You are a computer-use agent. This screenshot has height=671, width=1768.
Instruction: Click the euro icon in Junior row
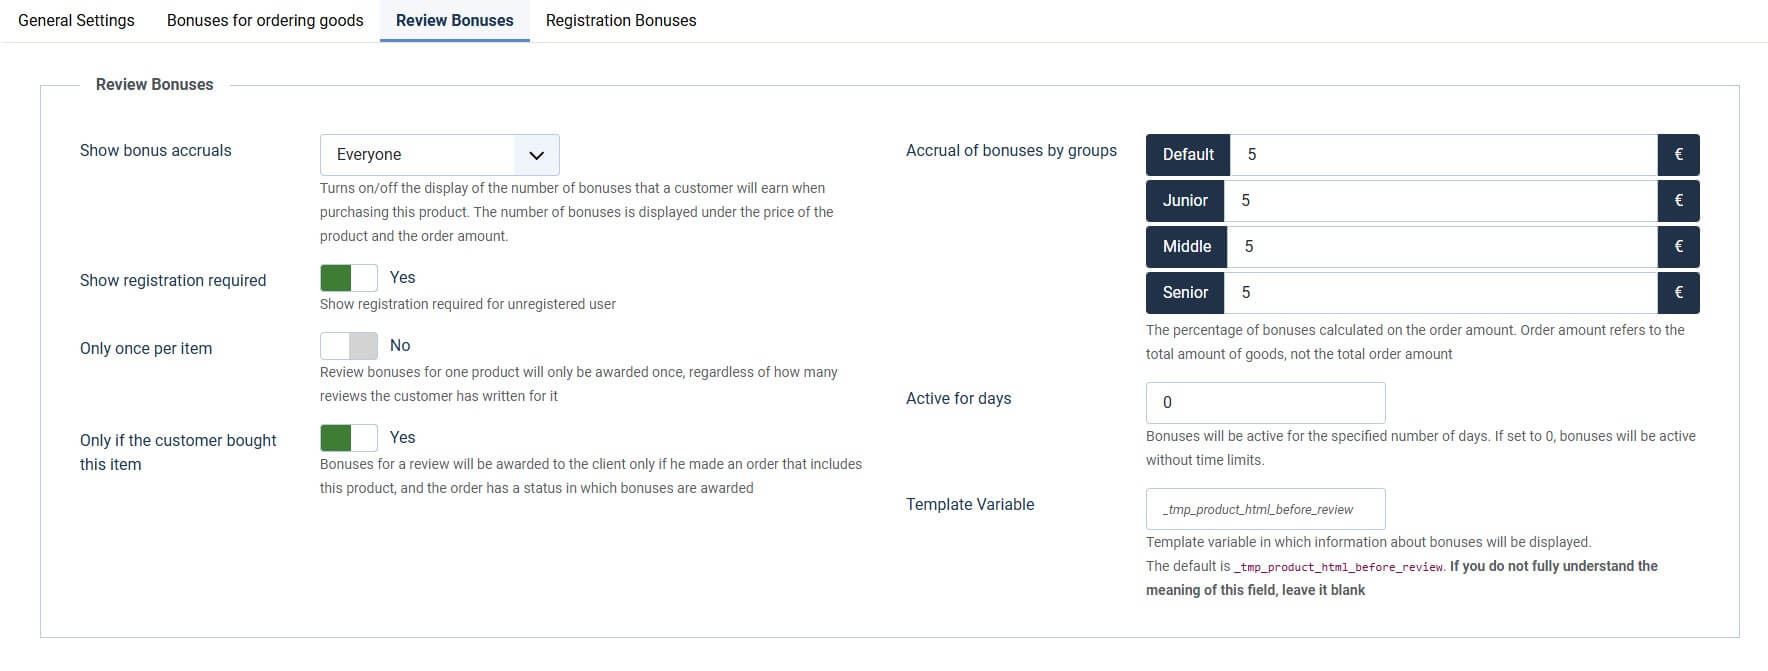coord(1678,201)
